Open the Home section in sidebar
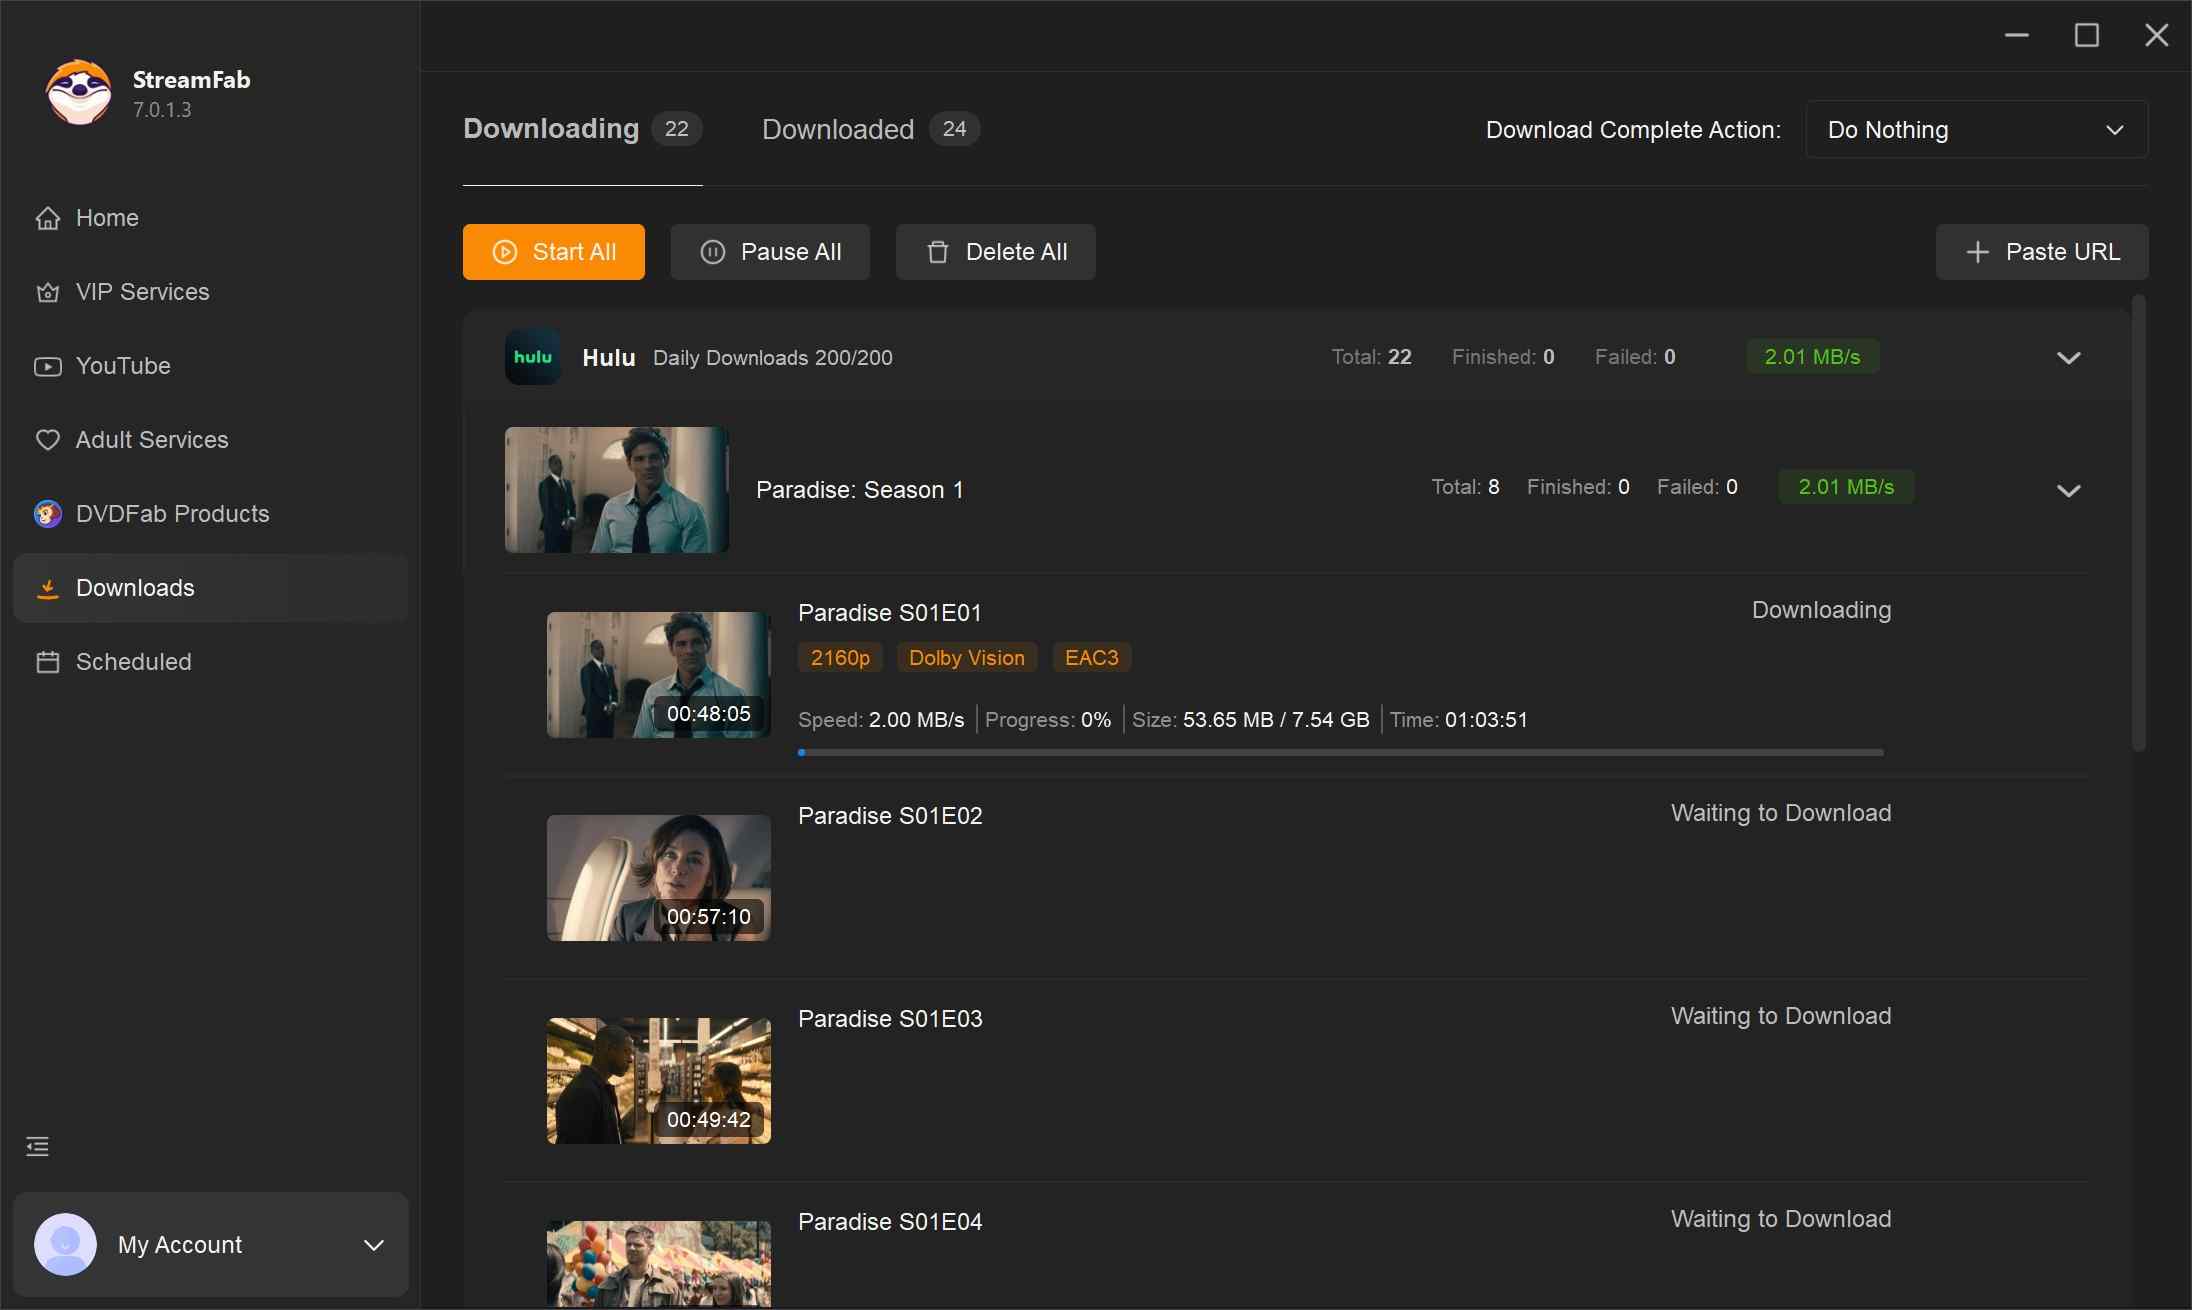The width and height of the screenshot is (2192, 1310). click(x=107, y=218)
